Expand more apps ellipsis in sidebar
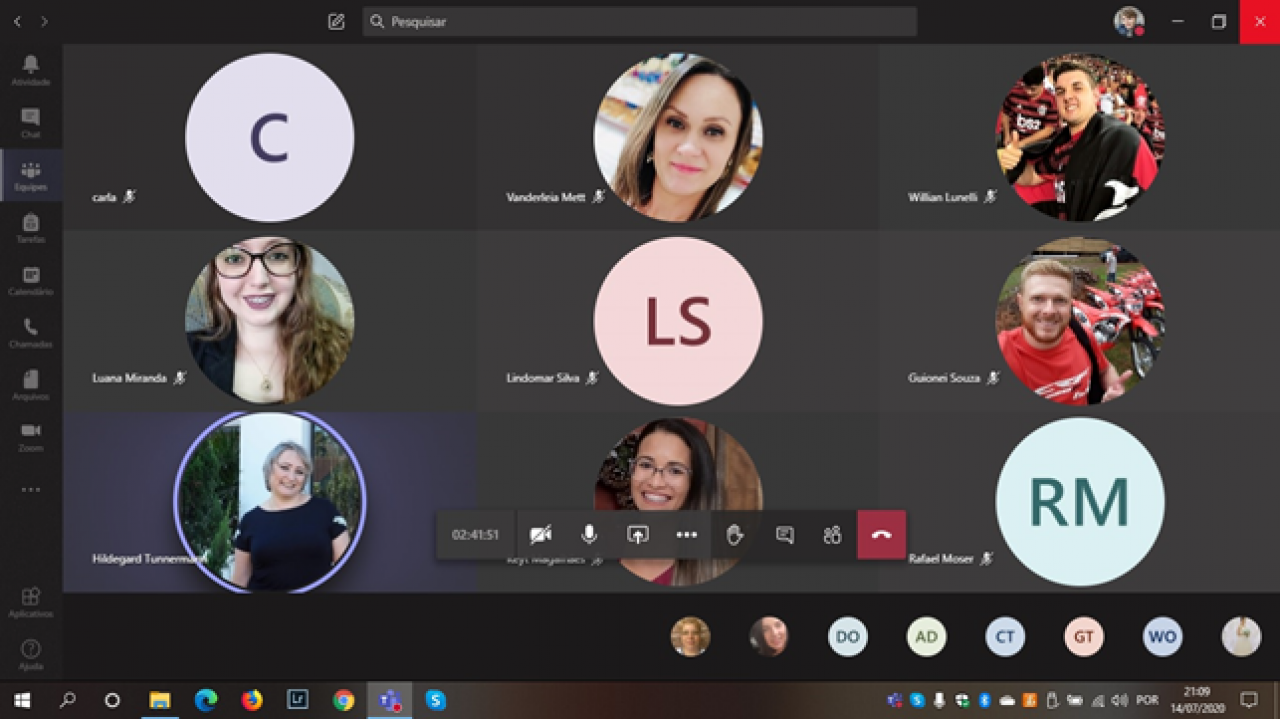Viewport: 1280px width, 719px height. [x=31, y=490]
